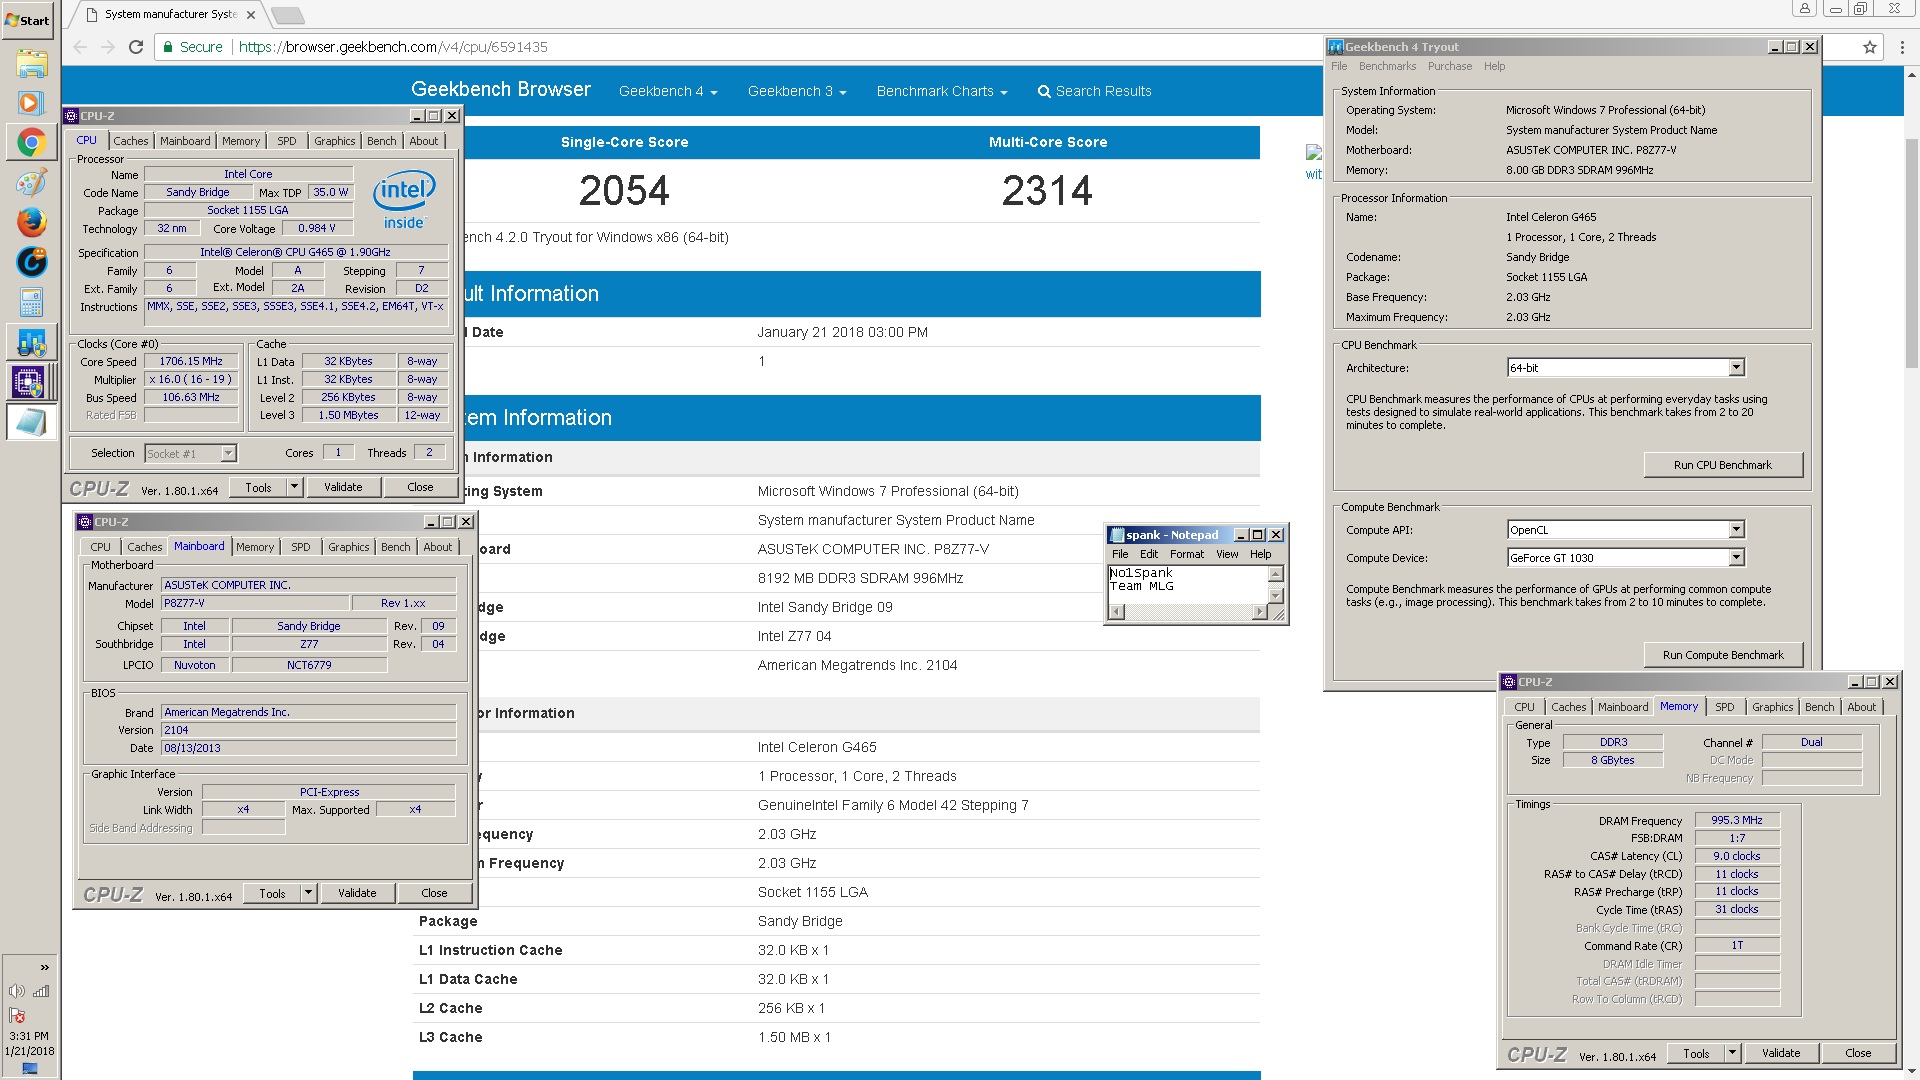
Task: Expand Tools arrow in Mainboard CPU-Z window
Action: [308, 893]
